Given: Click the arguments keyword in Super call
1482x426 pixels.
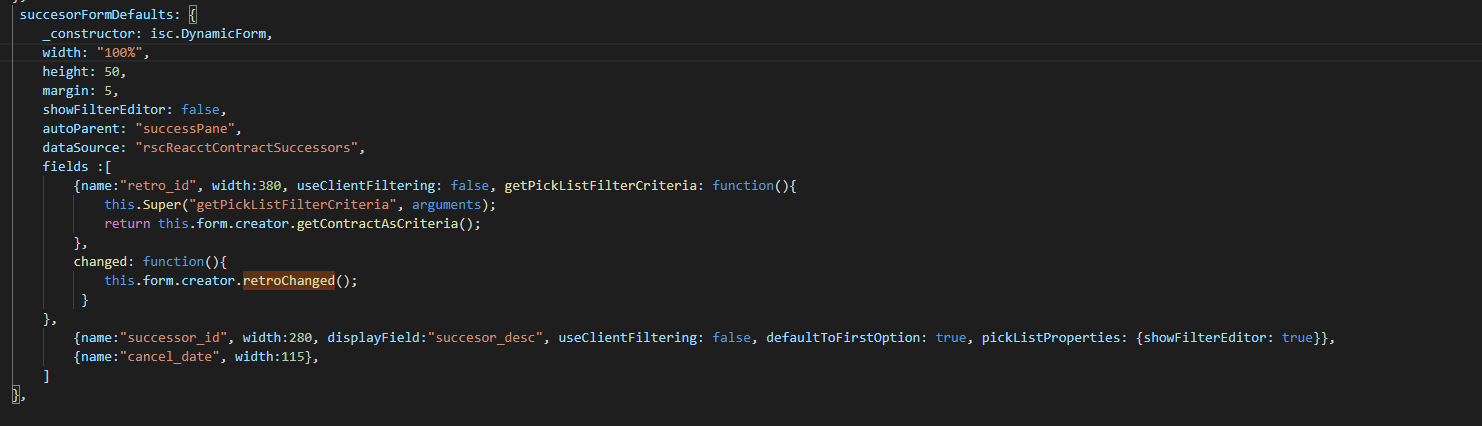Looking at the screenshot, I should tap(449, 205).
